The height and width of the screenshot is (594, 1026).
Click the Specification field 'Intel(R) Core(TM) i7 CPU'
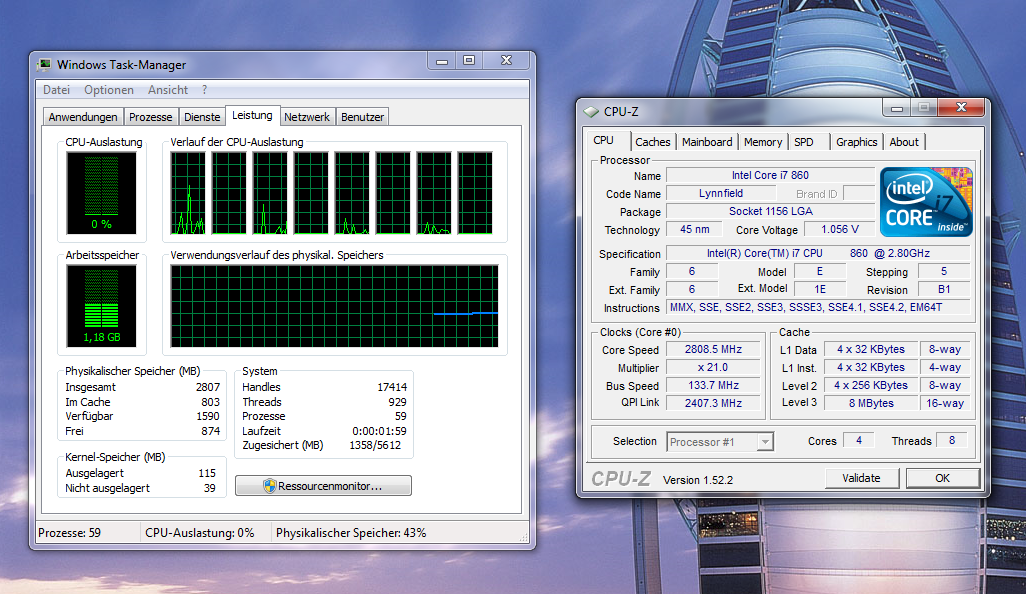818,253
